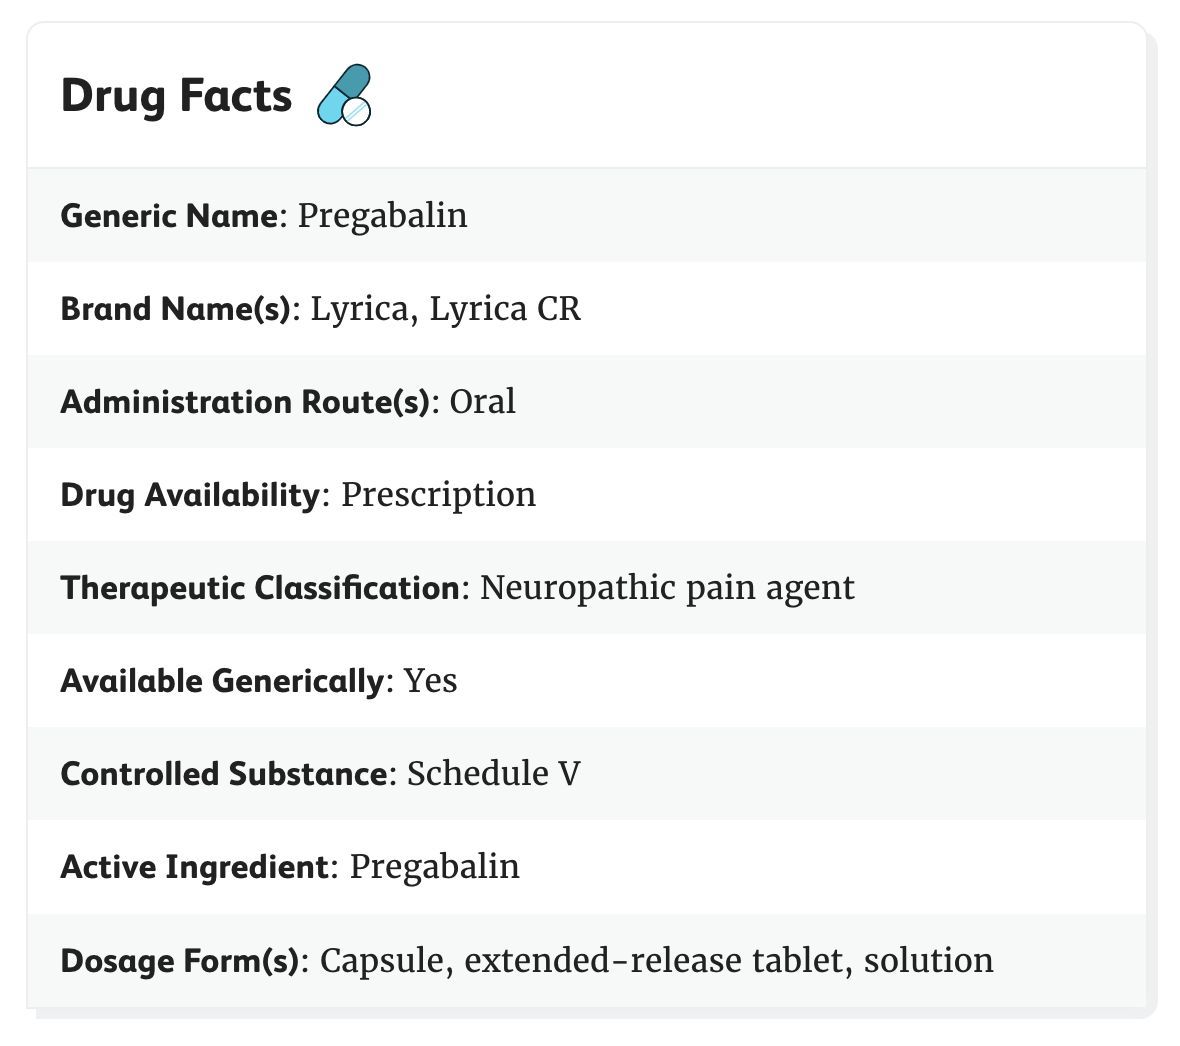Click the Neuropathic pain agent text
Image resolution: width=1180 pixels, height=1046 pixels.
tap(668, 588)
